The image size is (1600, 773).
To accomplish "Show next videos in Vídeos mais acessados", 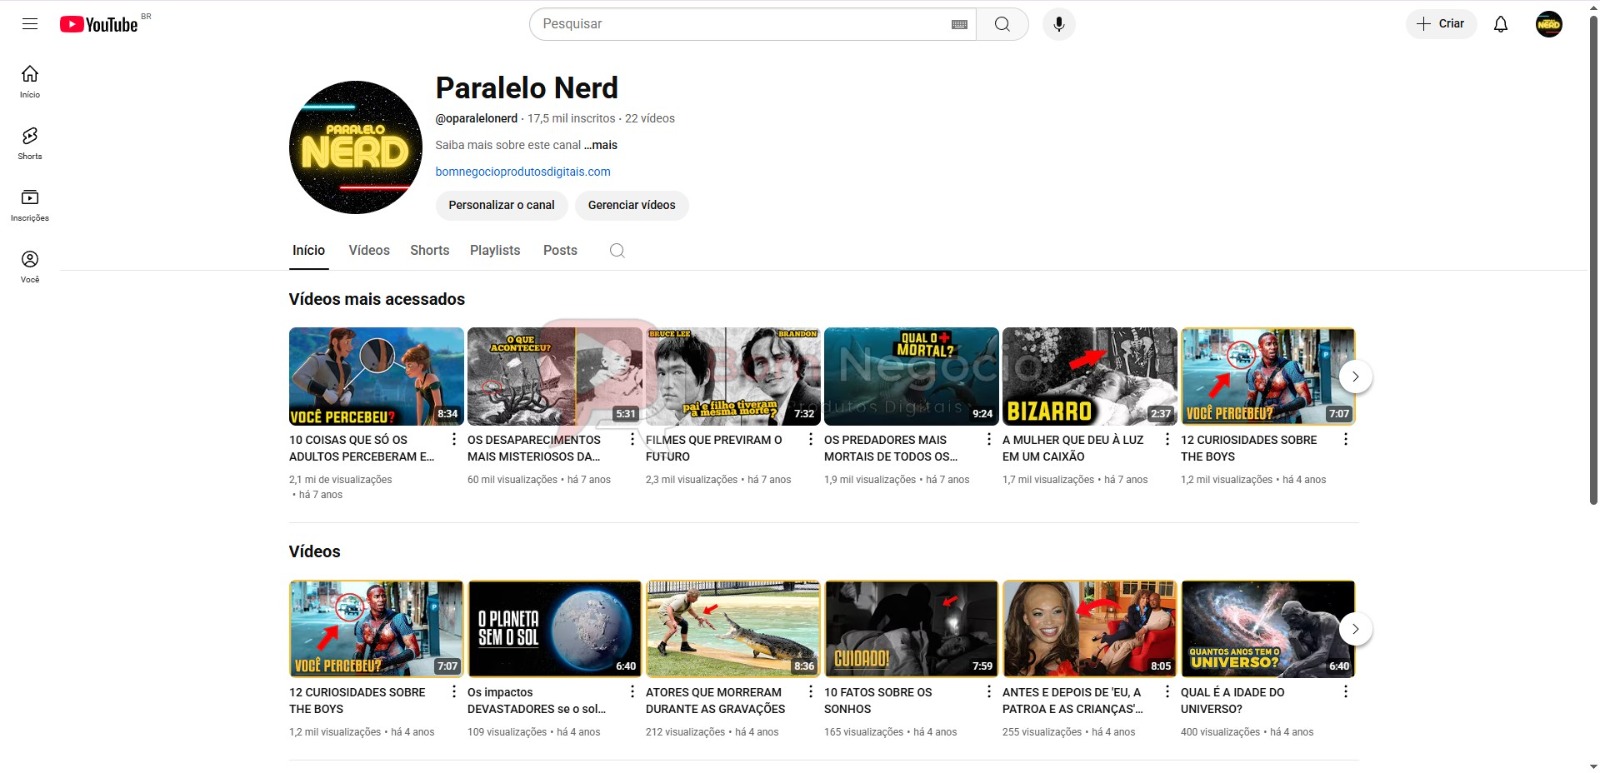I will (x=1355, y=377).
